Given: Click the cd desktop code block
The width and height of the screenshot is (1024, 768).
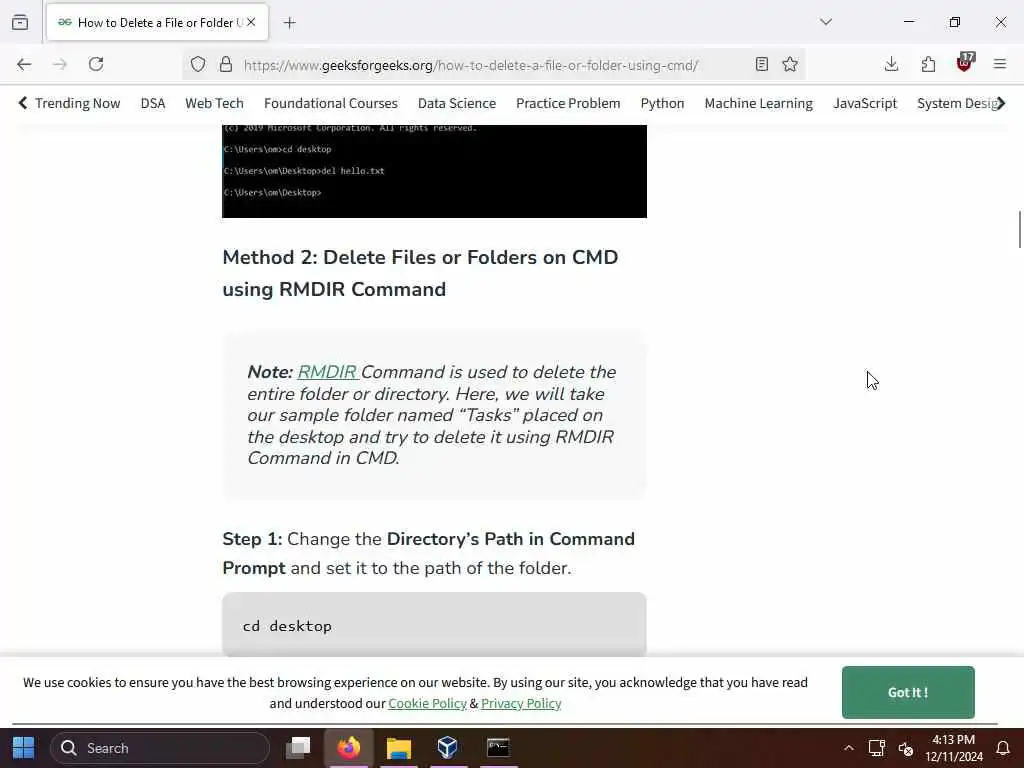Looking at the screenshot, I should pos(434,625).
